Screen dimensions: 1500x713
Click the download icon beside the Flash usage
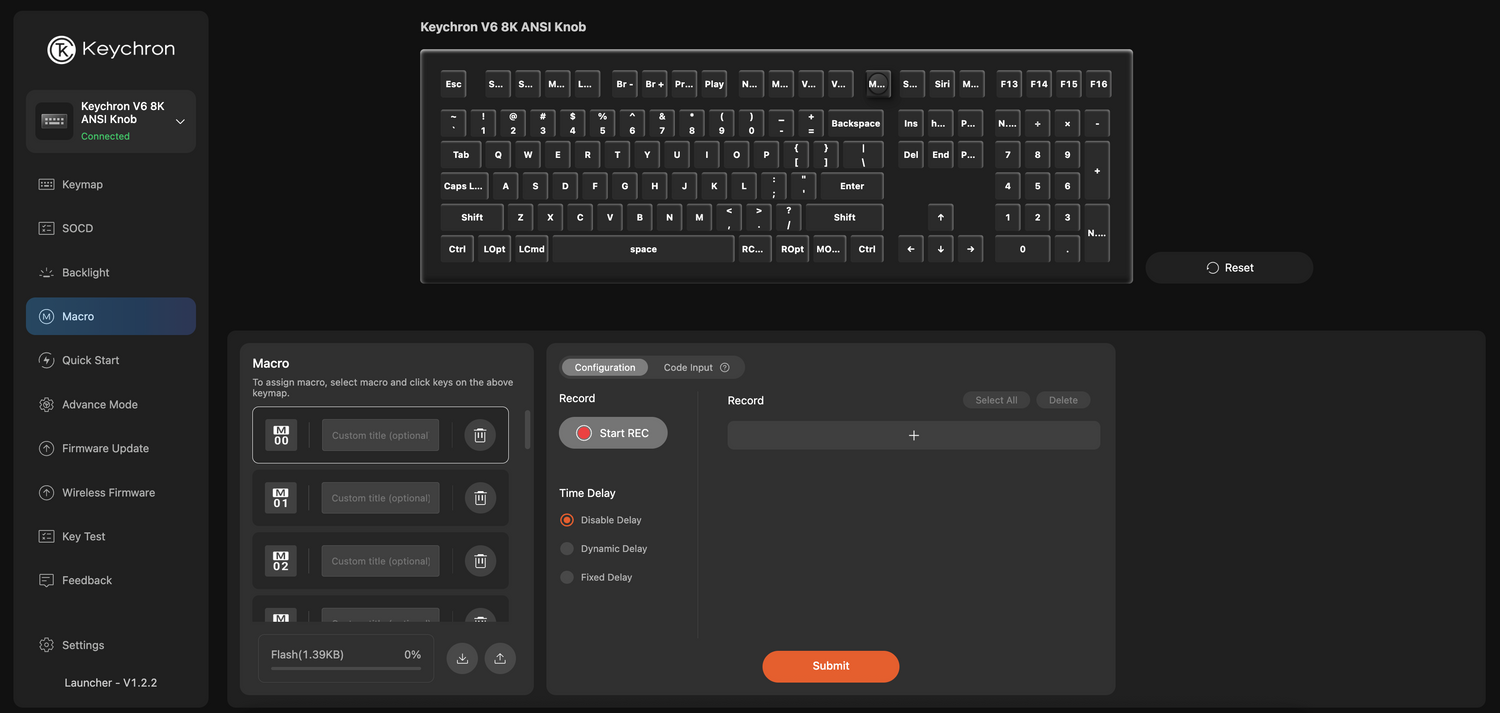tap(462, 658)
